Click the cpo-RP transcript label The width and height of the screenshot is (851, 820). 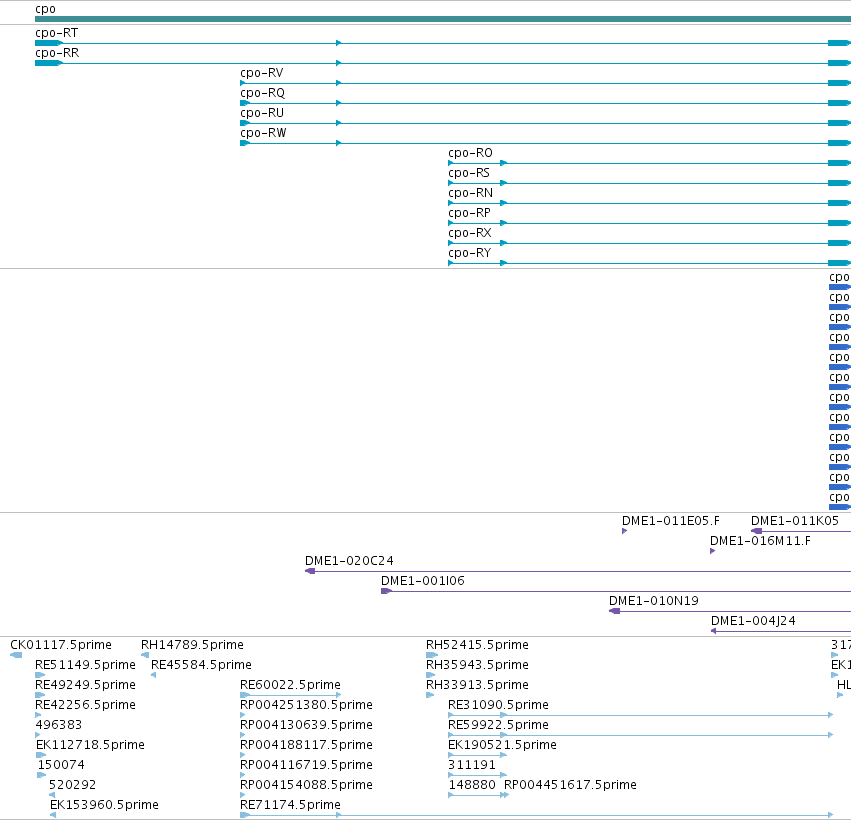(469, 213)
